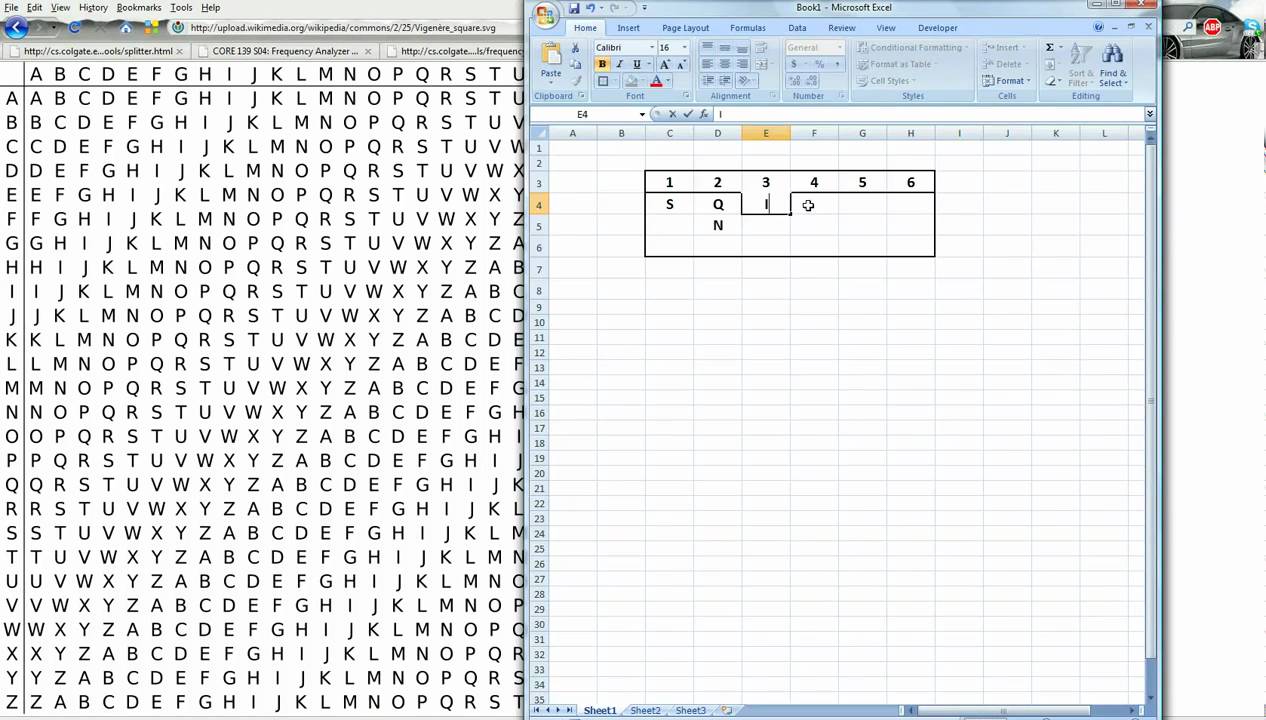This screenshot has height=720, width=1266.
Task: Click the Grow Font icon
Action: click(664, 64)
